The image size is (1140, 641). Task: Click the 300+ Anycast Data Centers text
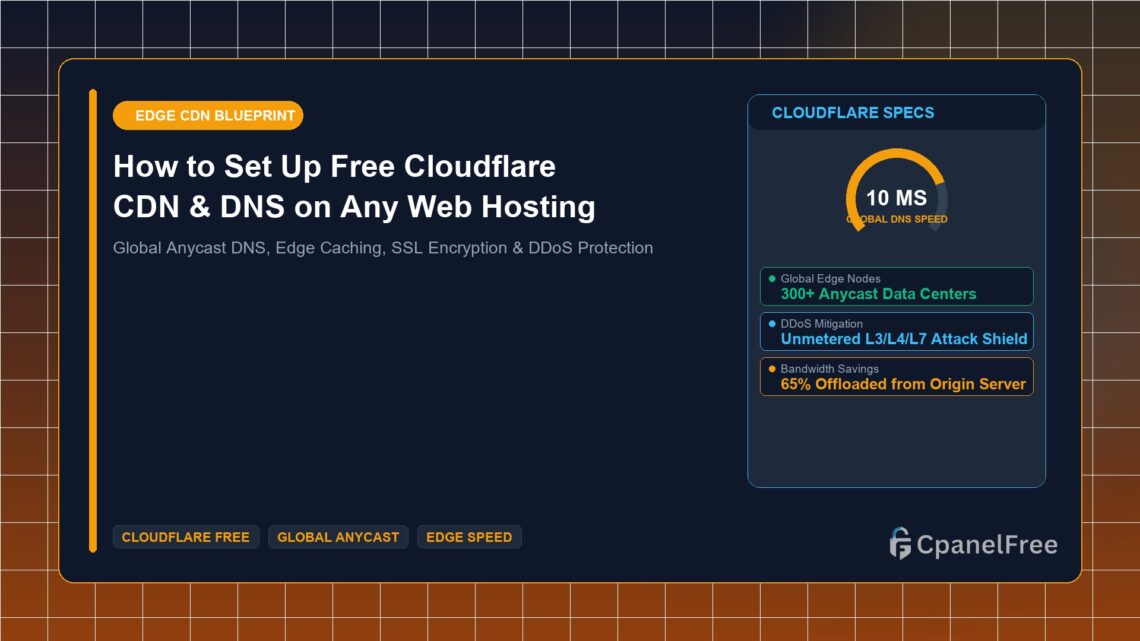[x=878, y=294]
